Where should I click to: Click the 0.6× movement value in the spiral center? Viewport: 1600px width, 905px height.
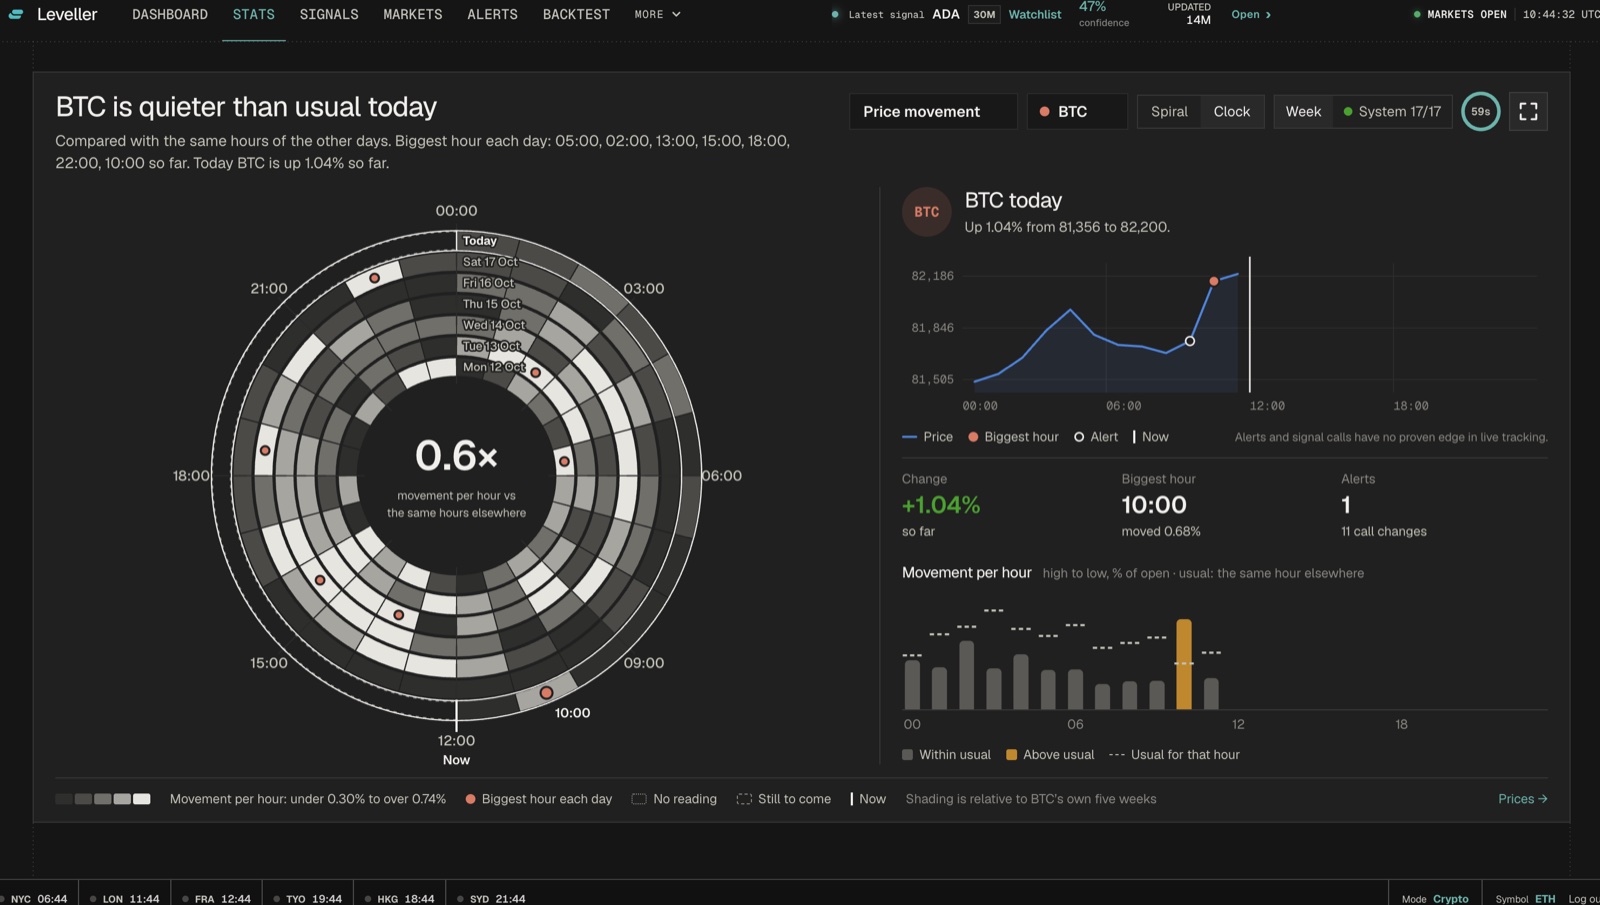tap(456, 456)
